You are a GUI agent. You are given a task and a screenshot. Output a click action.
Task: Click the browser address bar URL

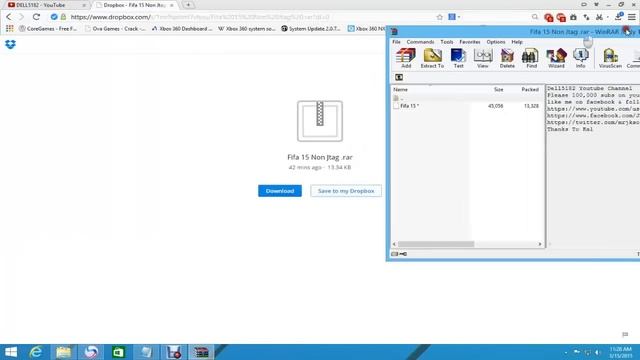coord(200,17)
